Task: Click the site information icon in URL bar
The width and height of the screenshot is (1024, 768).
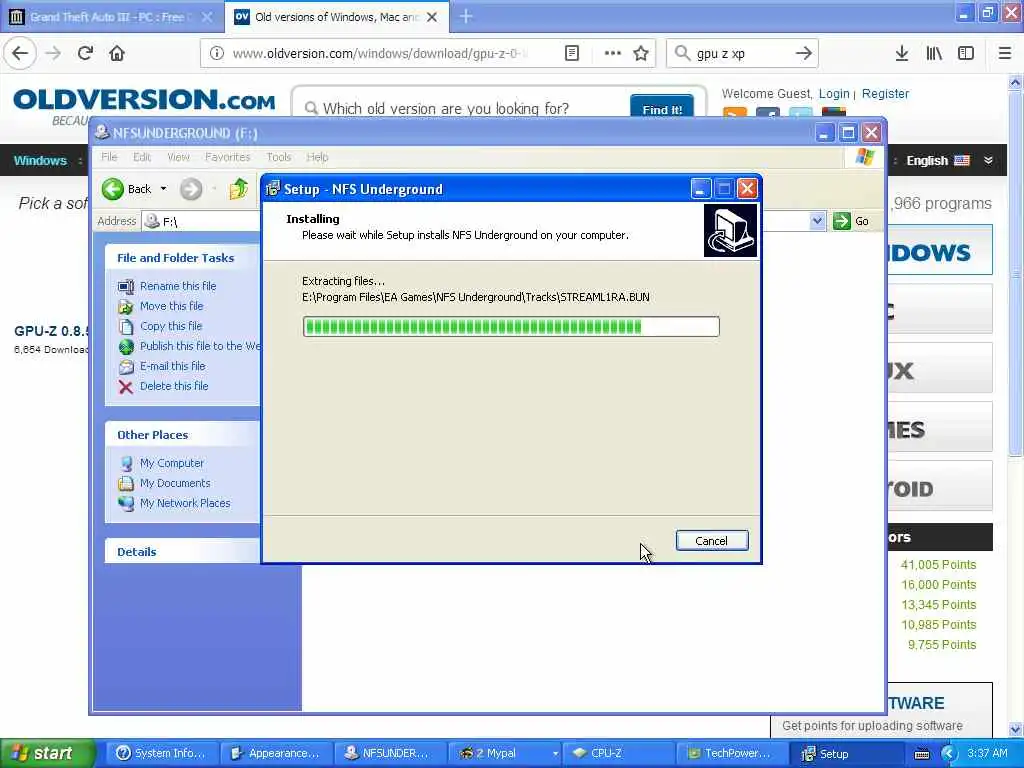Action: 216,54
